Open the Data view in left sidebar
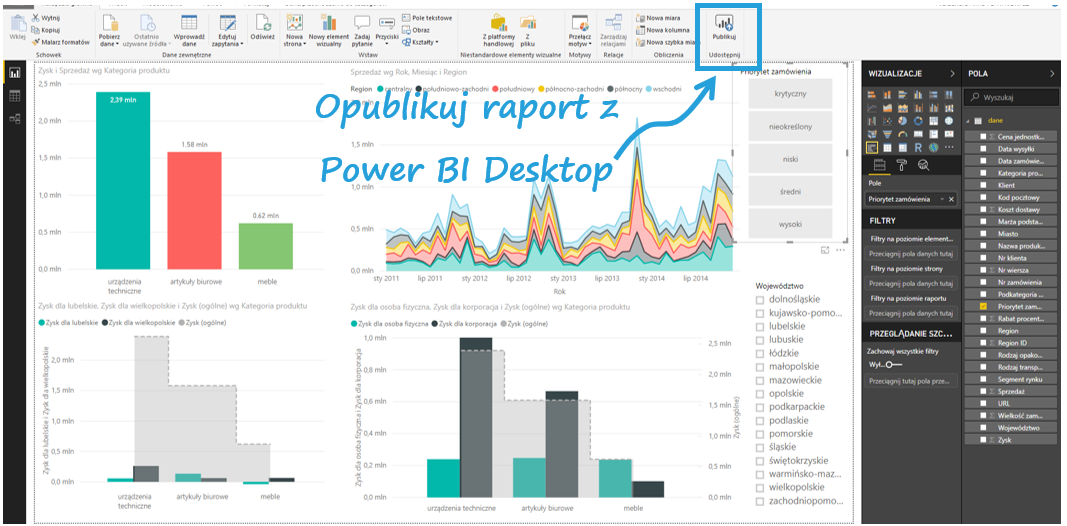1067x526 pixels. [15, 96]
